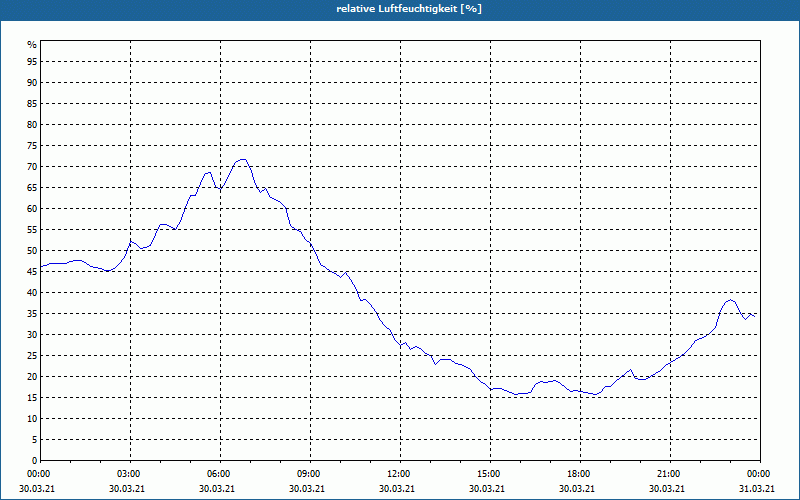Click the 95 y-axis label
This screenshot has height=500, width=800.
click(x=32, y=62)
